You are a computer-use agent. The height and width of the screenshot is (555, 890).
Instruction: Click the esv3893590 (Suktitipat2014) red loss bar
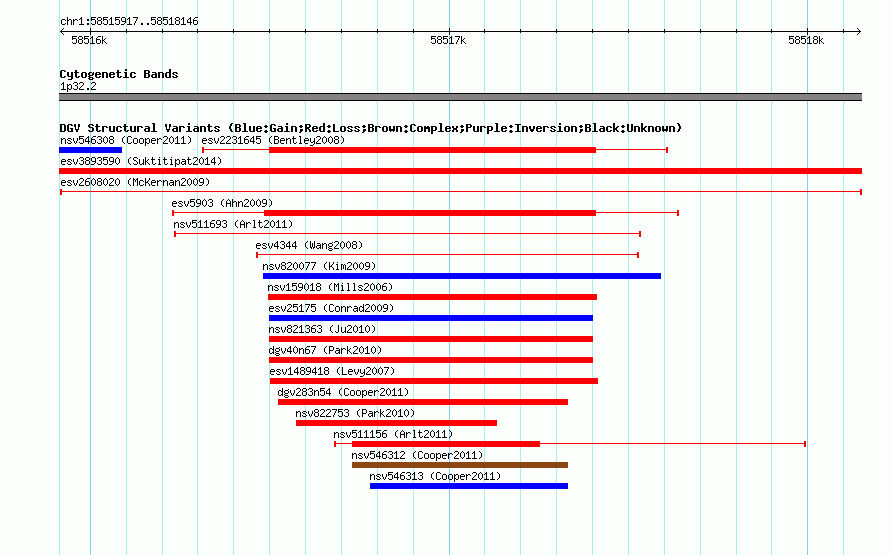click(x=460, y=171)
